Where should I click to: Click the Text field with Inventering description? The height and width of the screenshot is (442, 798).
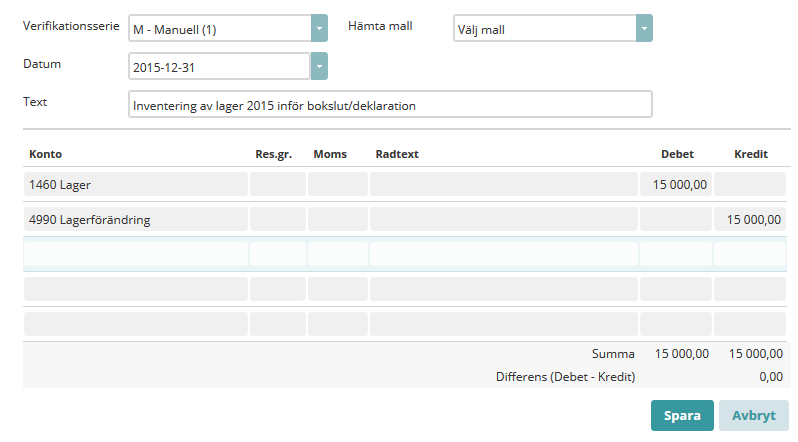click(x=390, y=104)
